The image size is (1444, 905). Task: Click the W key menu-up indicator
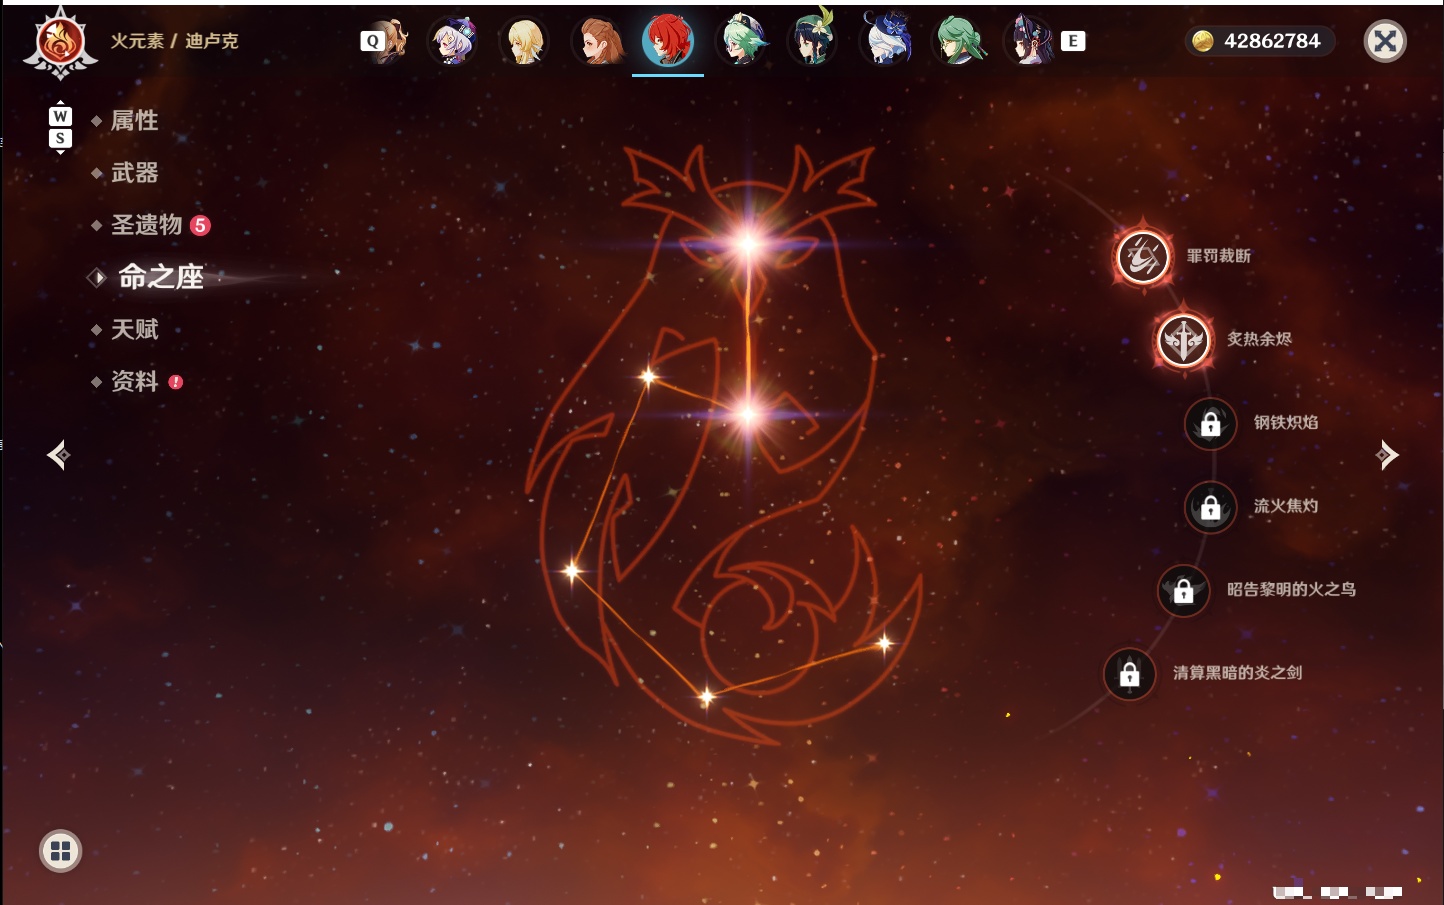[60, 116]
